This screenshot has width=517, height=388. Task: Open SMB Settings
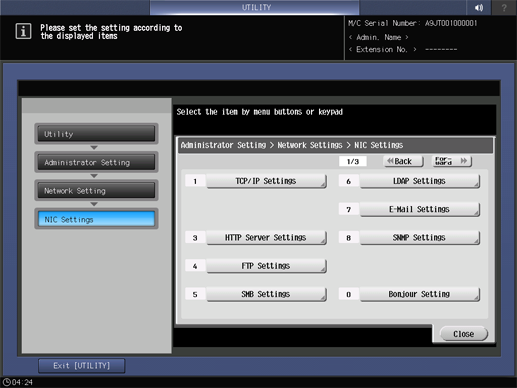pos(266,294)
